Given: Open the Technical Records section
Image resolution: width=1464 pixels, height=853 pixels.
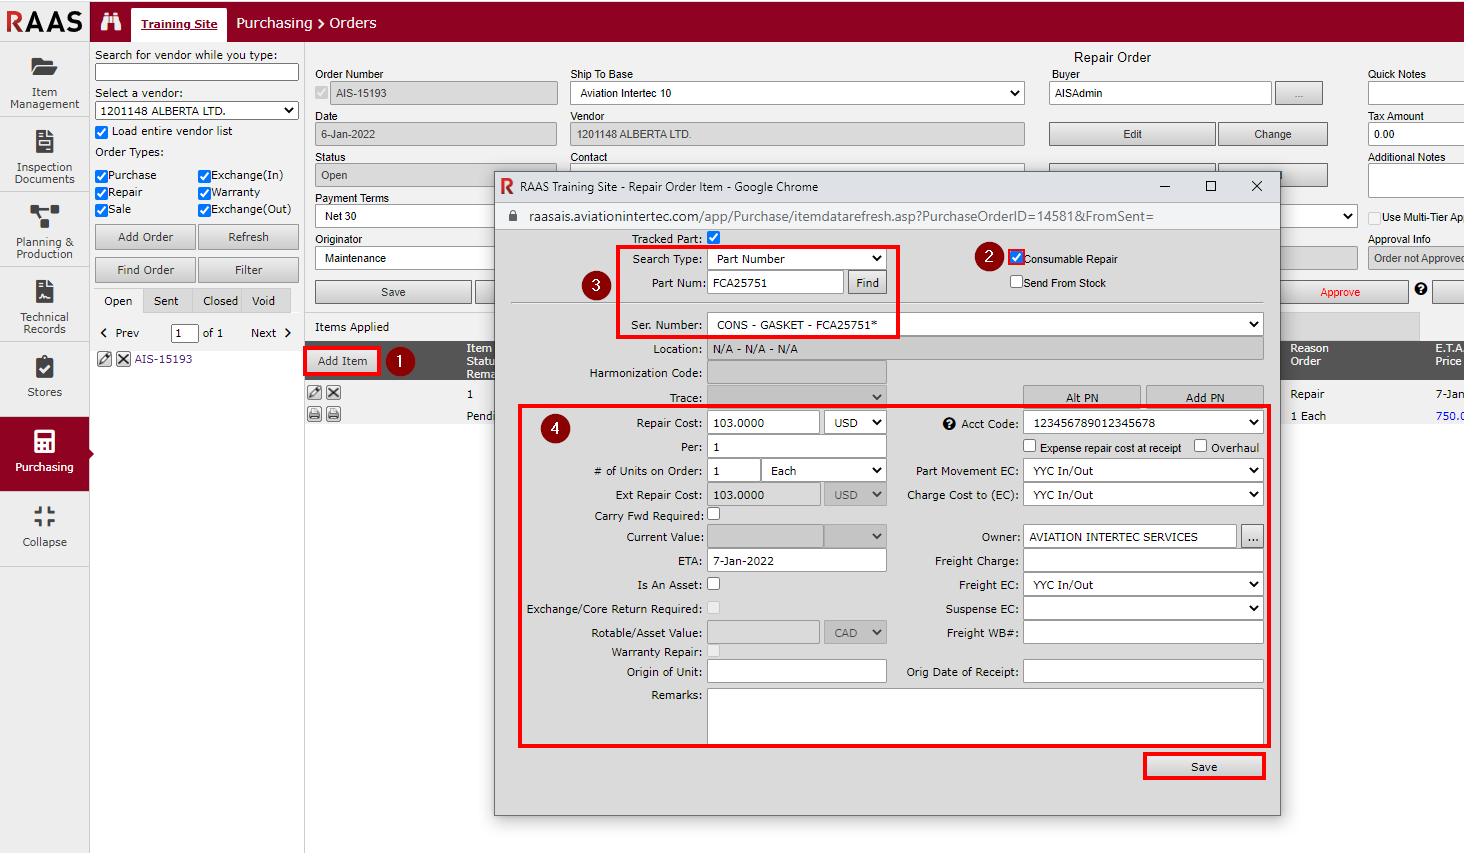Looking at the screenshot, I should (x=44, y=306).
